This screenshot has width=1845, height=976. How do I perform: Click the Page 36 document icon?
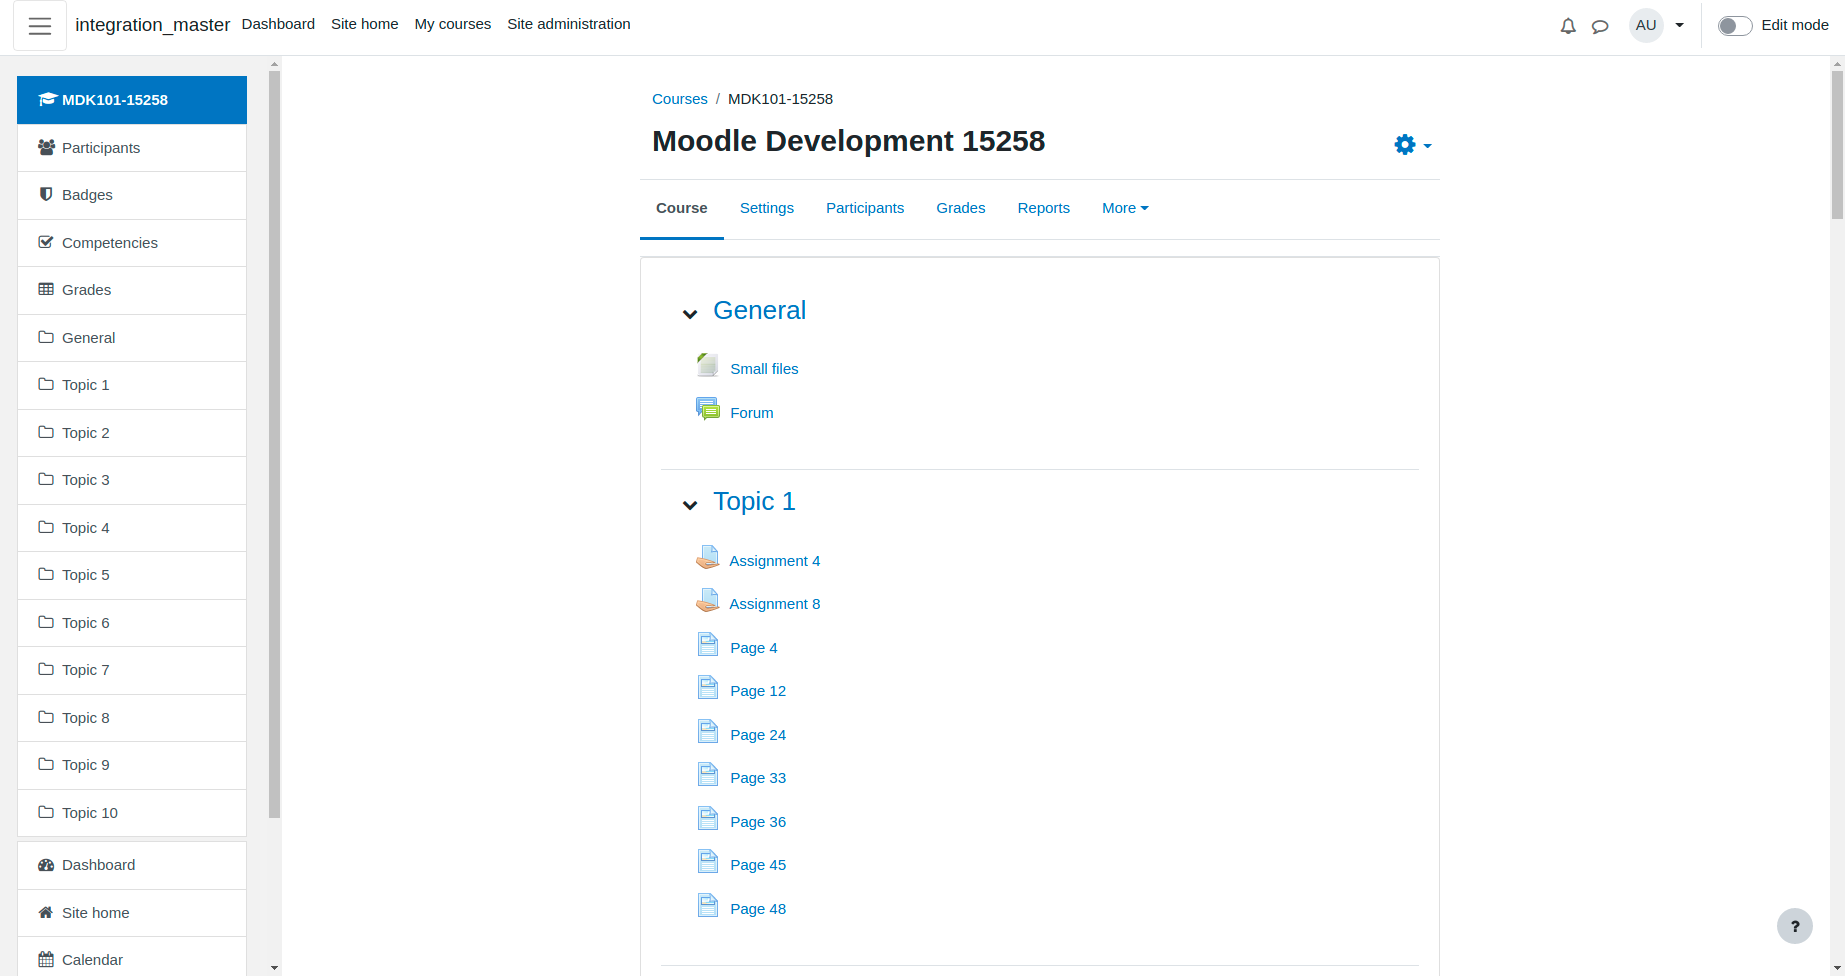(x=708, y=818)
